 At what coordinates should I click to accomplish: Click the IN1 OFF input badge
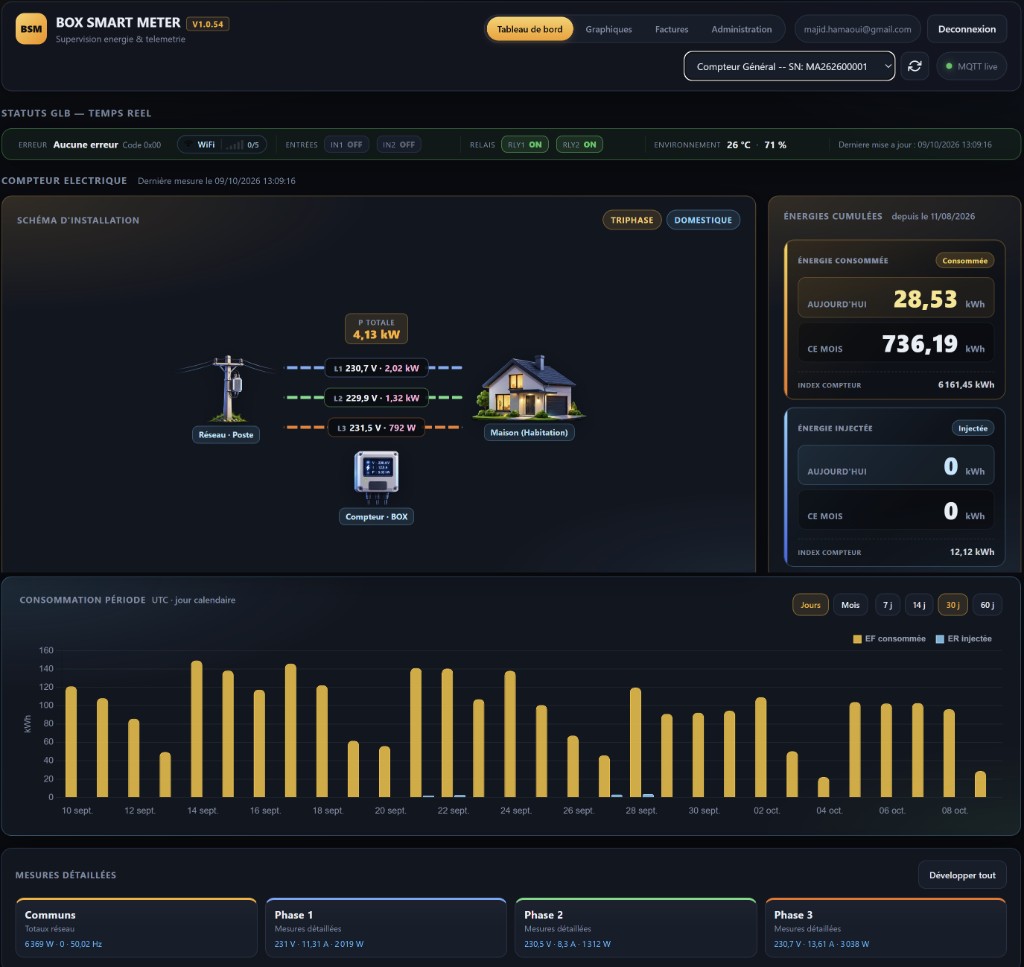(346, 144)
